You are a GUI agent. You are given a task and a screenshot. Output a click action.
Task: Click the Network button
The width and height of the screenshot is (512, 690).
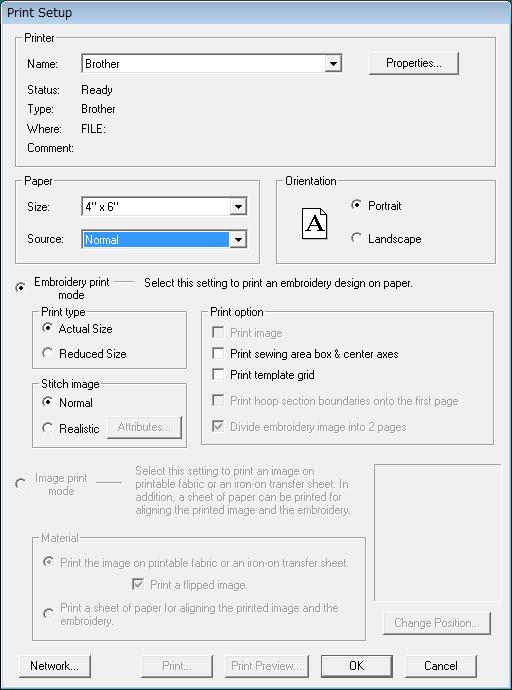(55, 666)
